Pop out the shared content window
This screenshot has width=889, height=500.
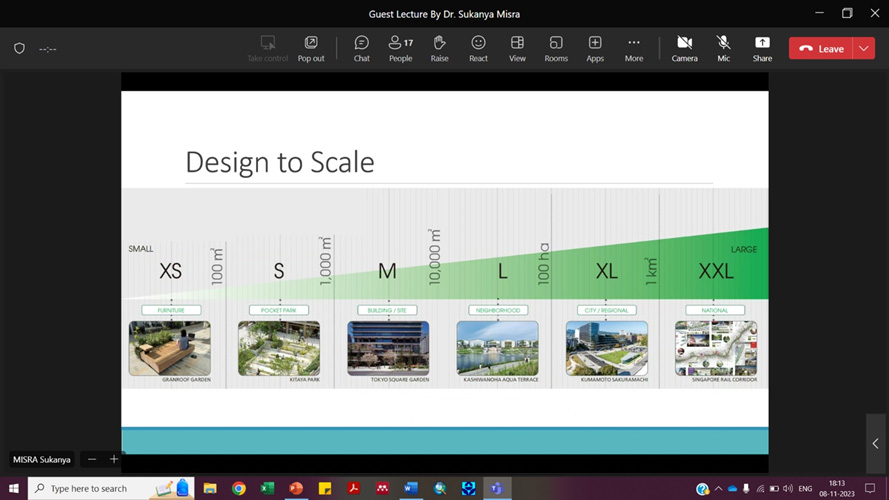point(311,48)
